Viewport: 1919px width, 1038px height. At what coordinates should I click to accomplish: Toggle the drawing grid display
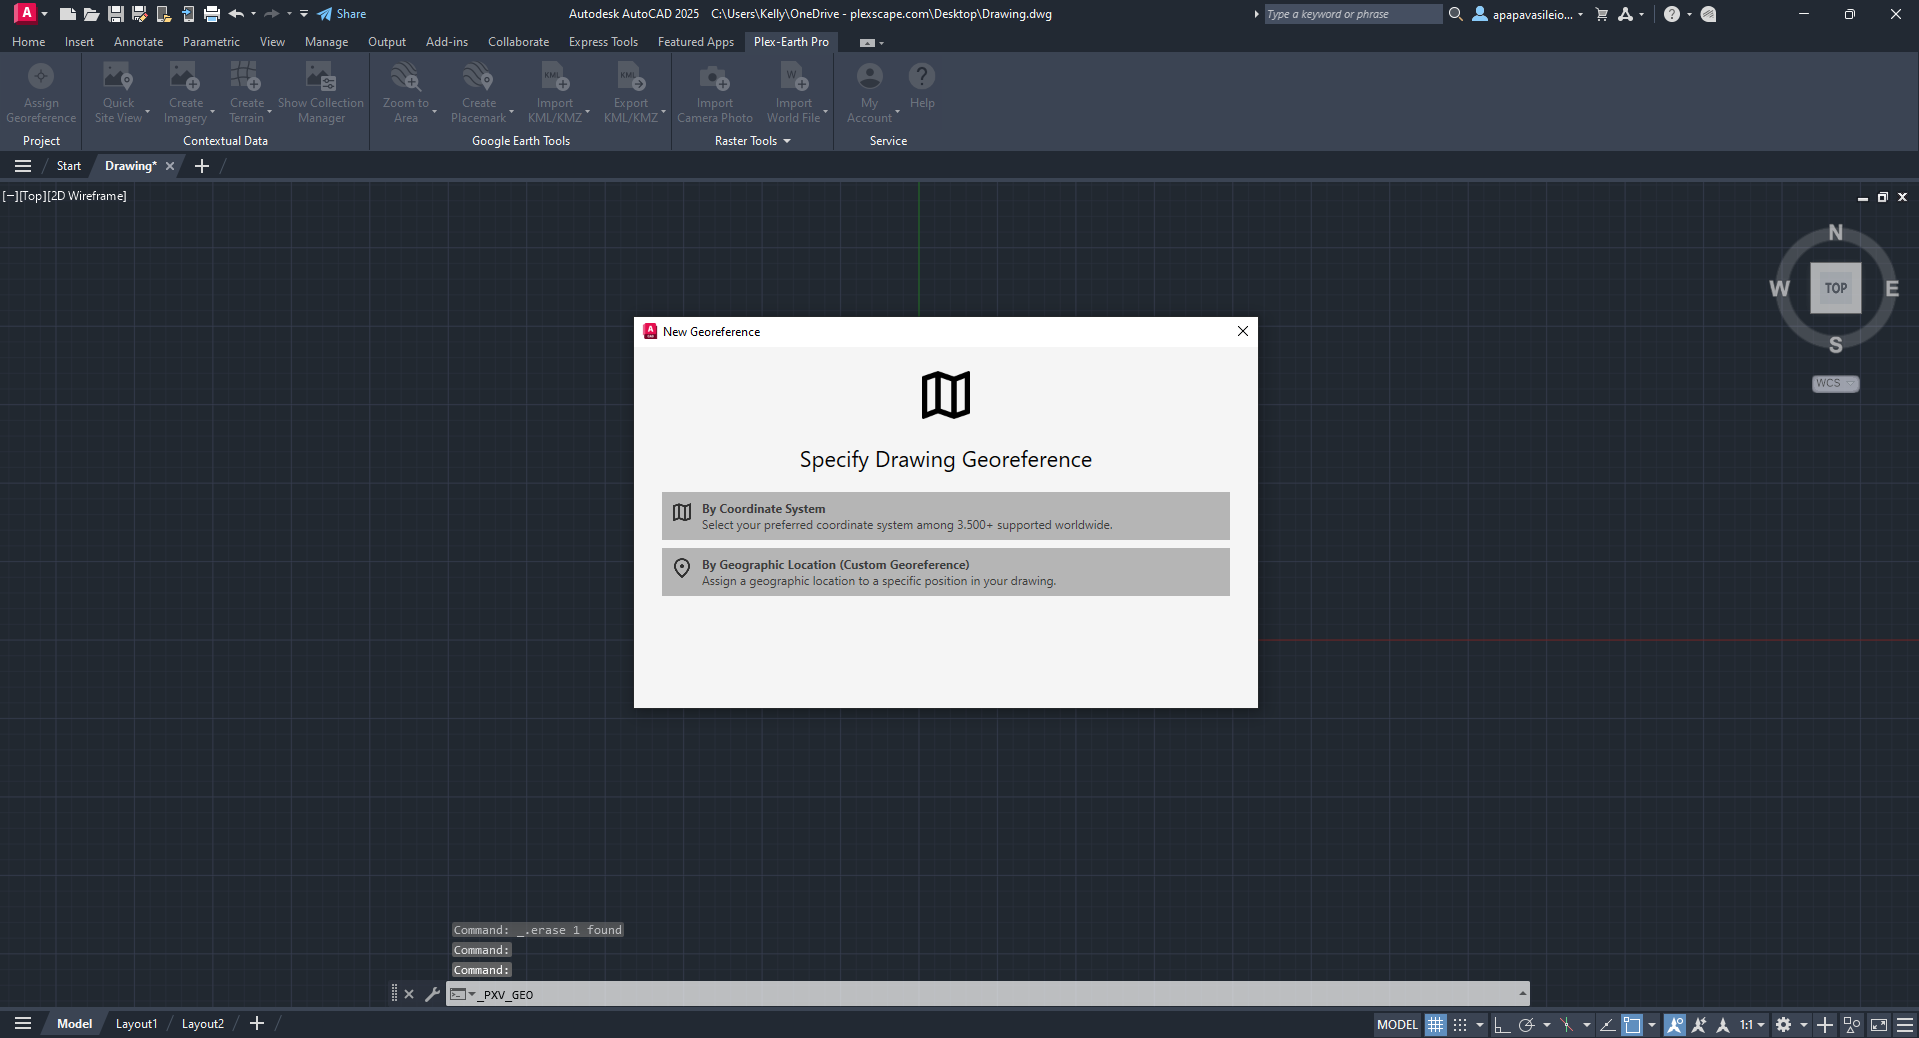click(x=1435, y=1024)
